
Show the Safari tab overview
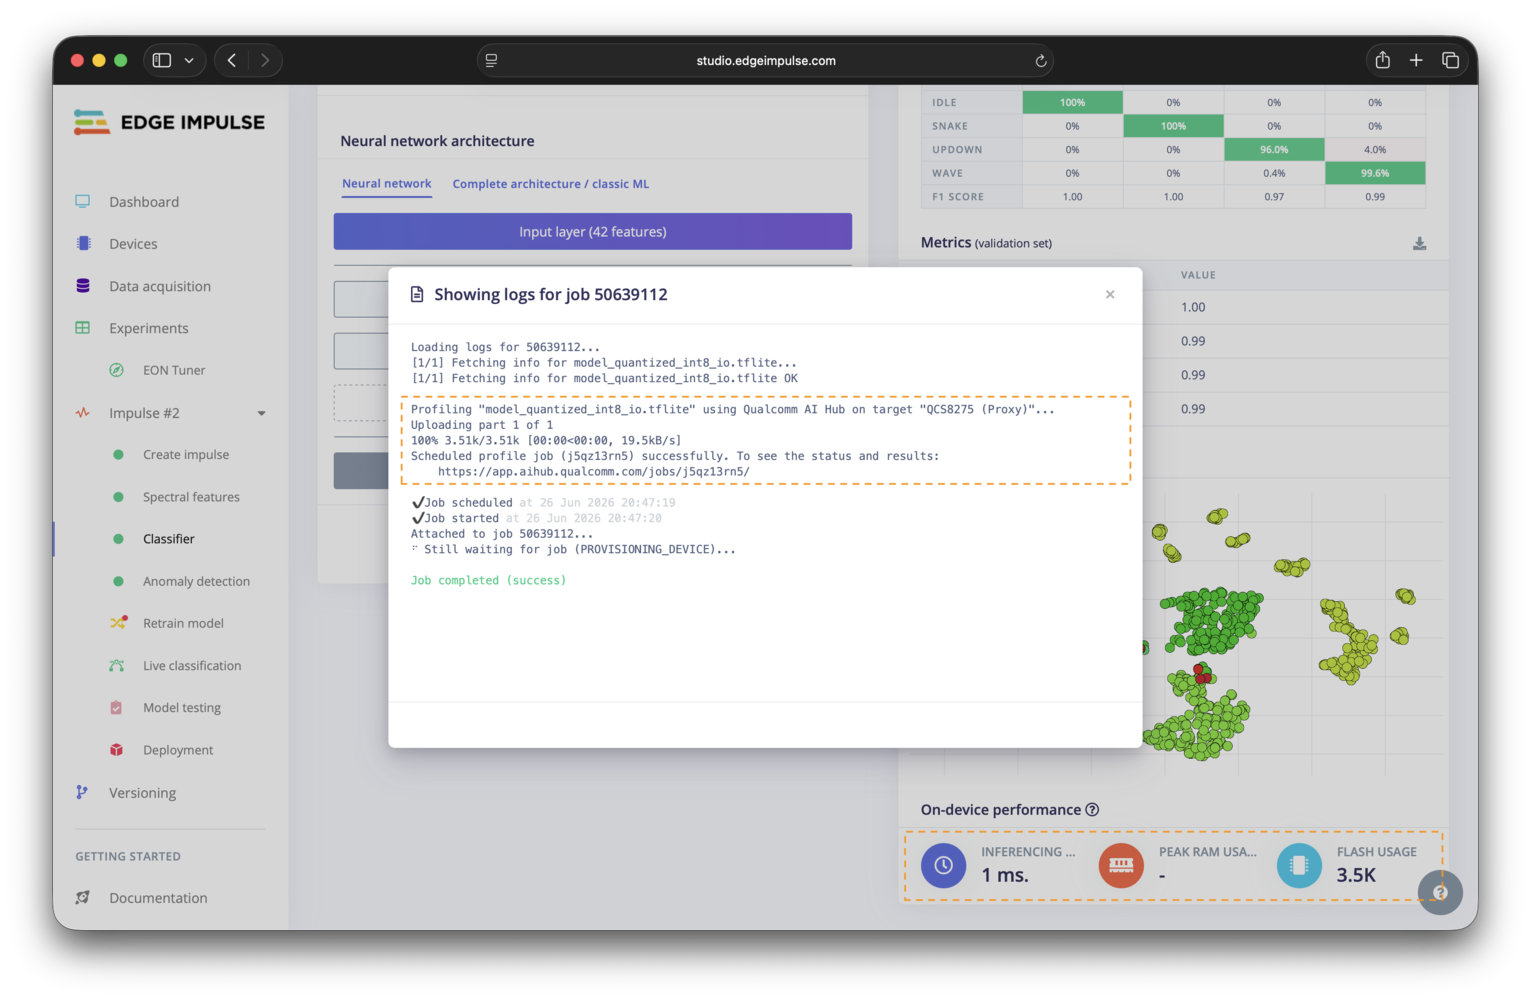click(1450, 60)
